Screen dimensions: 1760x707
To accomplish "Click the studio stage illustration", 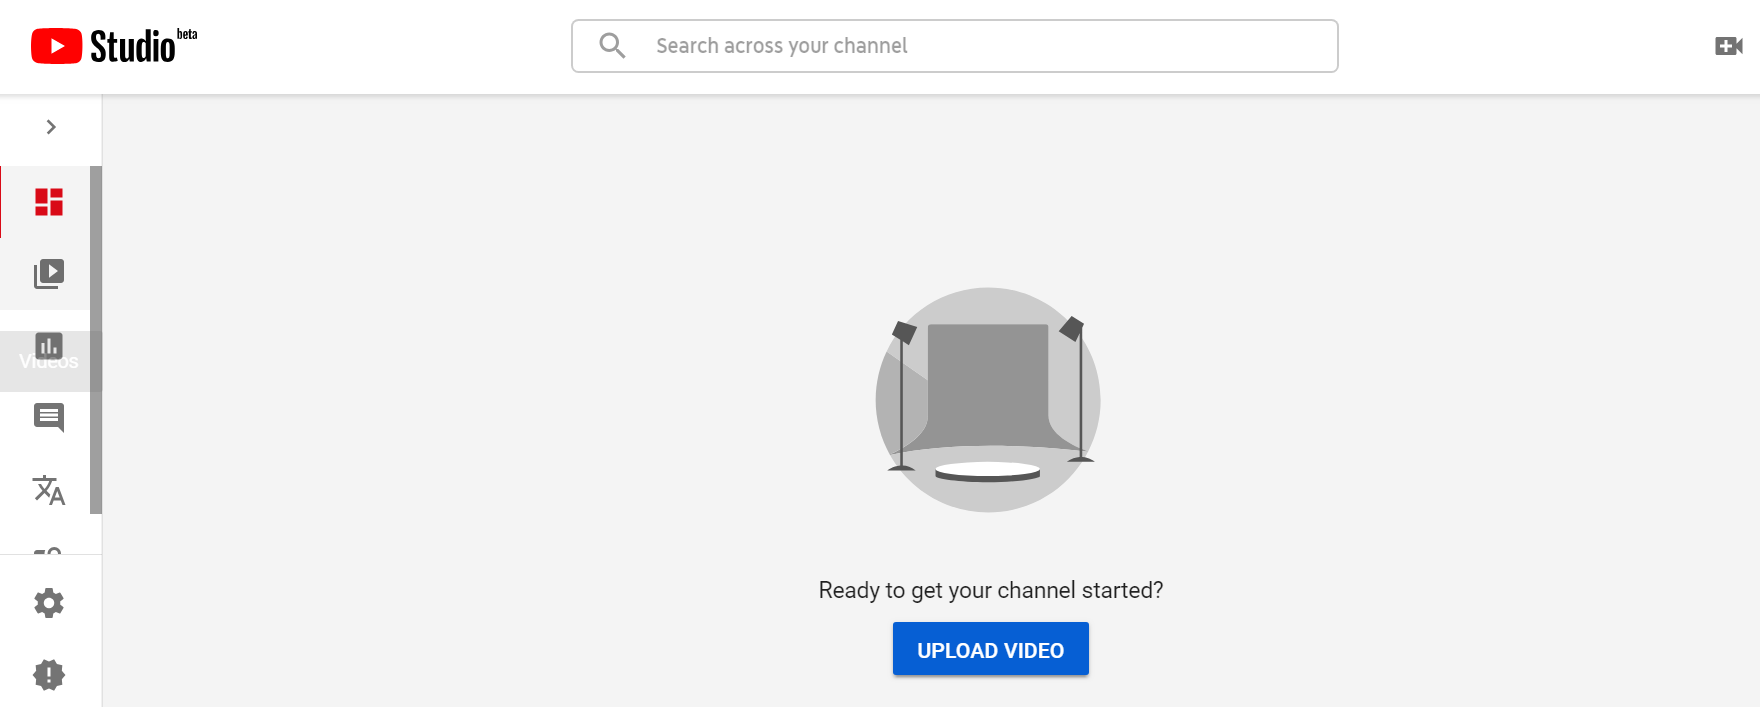I will point(988,400).
